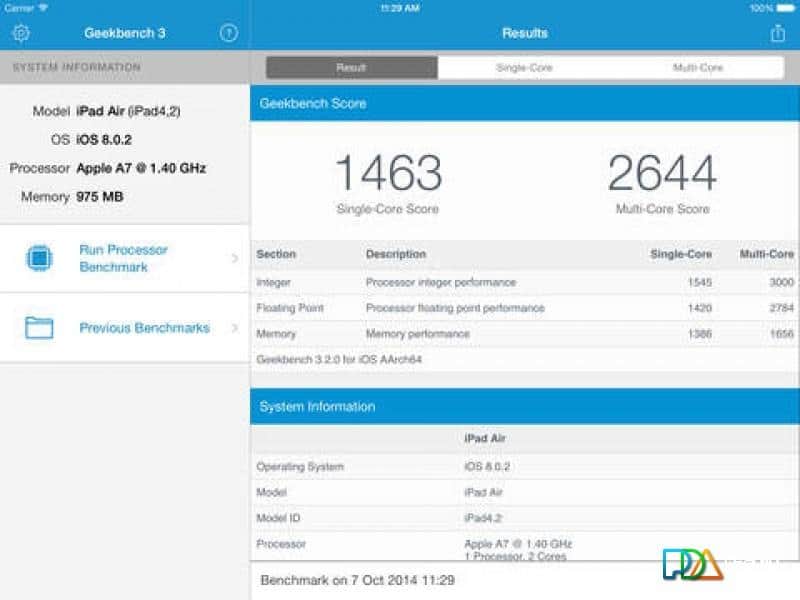
Task: Tap the share icon in Results header
Action: pyautogui.click(x=777, y=33)
